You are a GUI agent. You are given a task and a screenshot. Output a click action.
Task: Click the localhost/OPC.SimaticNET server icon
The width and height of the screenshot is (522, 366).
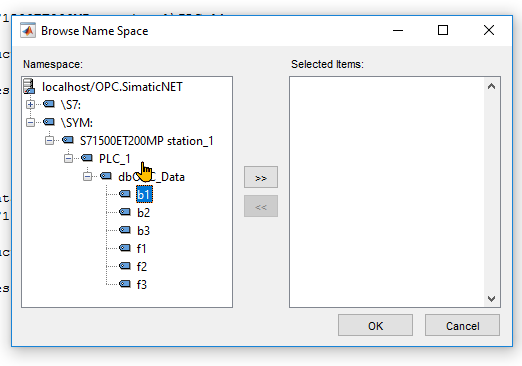[x=29, y=86]
